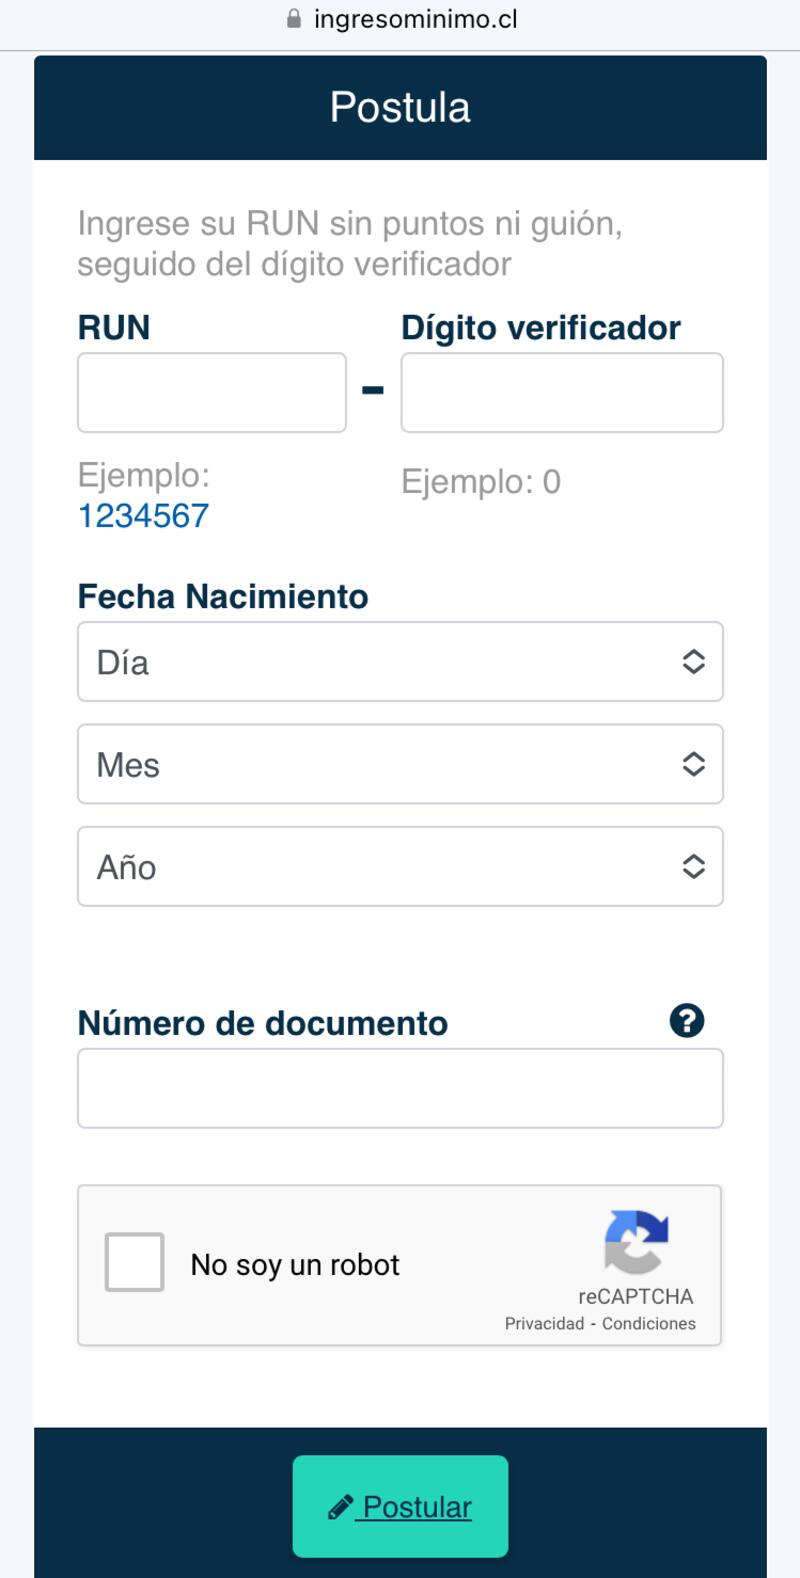Click the pencil icon on Postular button
800x1578 pixels.
341,1507
